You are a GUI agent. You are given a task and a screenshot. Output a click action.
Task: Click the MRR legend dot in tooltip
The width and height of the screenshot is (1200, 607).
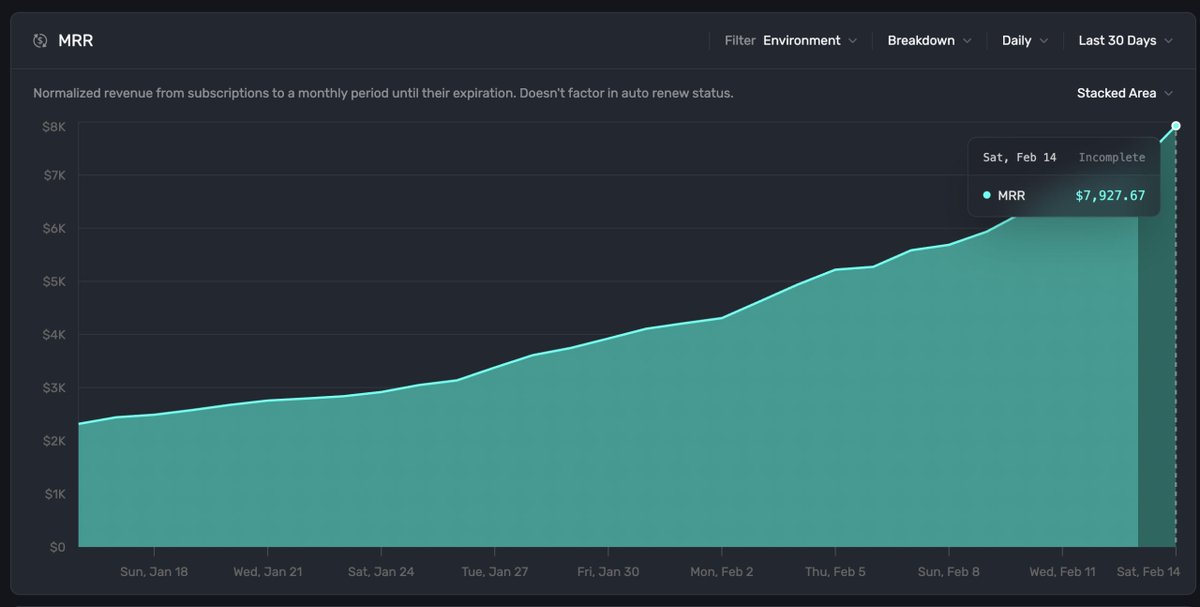pos(987,196)
